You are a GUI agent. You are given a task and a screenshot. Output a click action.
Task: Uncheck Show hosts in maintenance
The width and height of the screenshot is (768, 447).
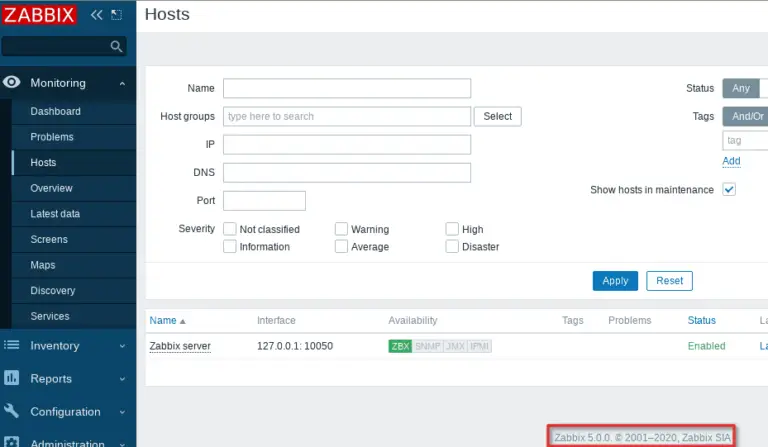pos(729,189)
